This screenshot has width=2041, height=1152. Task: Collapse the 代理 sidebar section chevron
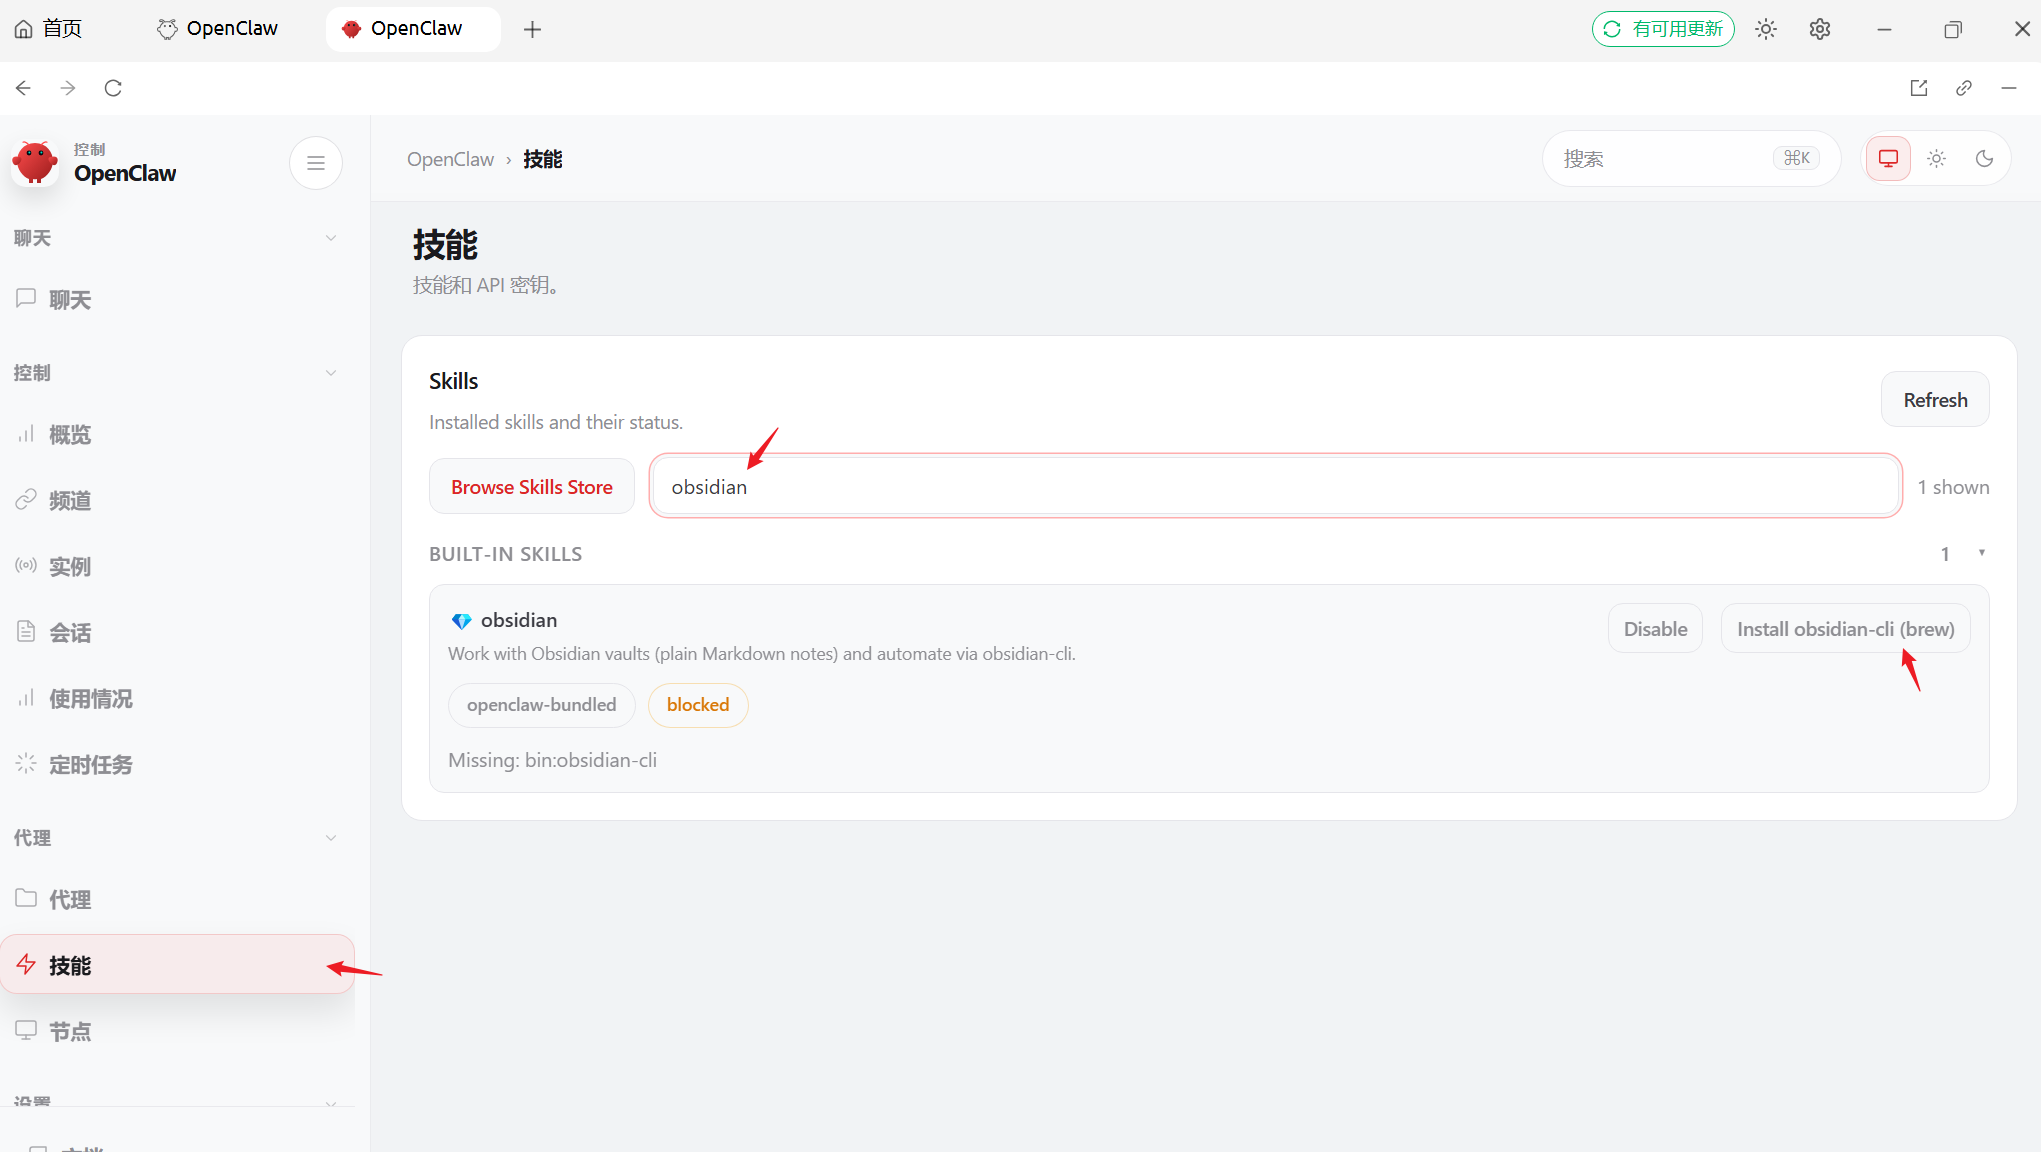(x=331, y=838)
